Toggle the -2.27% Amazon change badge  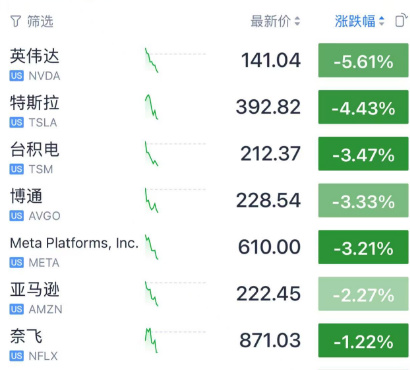(363, 294)
